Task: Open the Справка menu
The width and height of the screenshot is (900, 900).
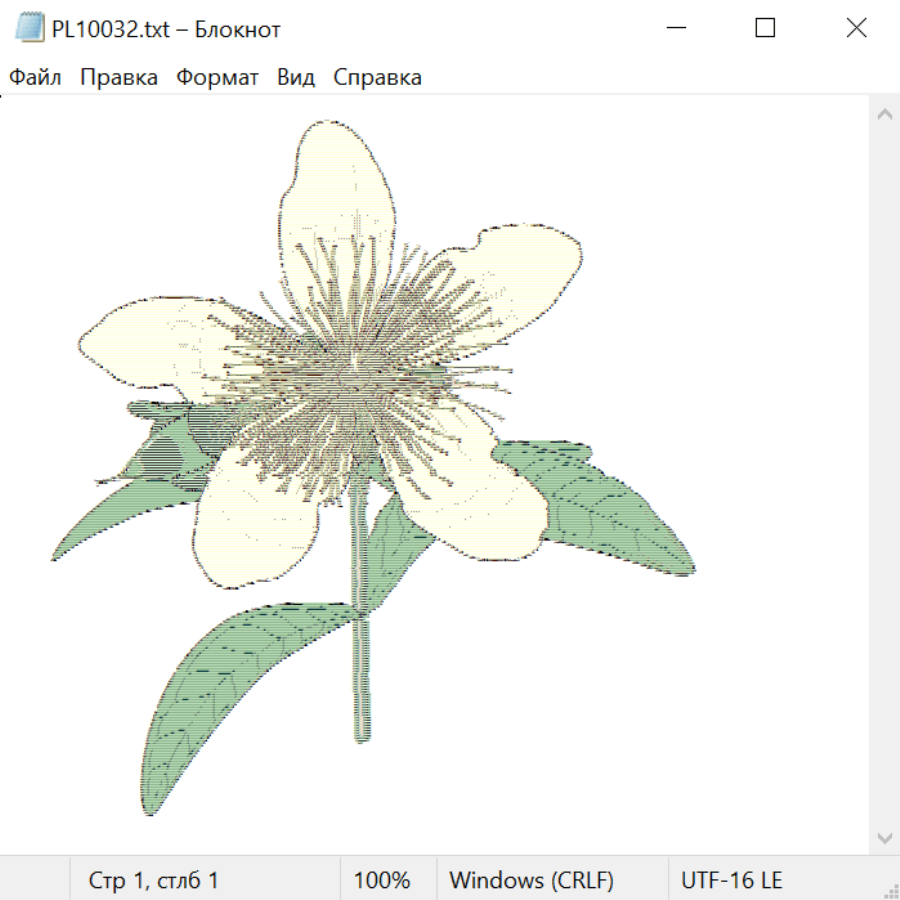Action: [377, 78]
